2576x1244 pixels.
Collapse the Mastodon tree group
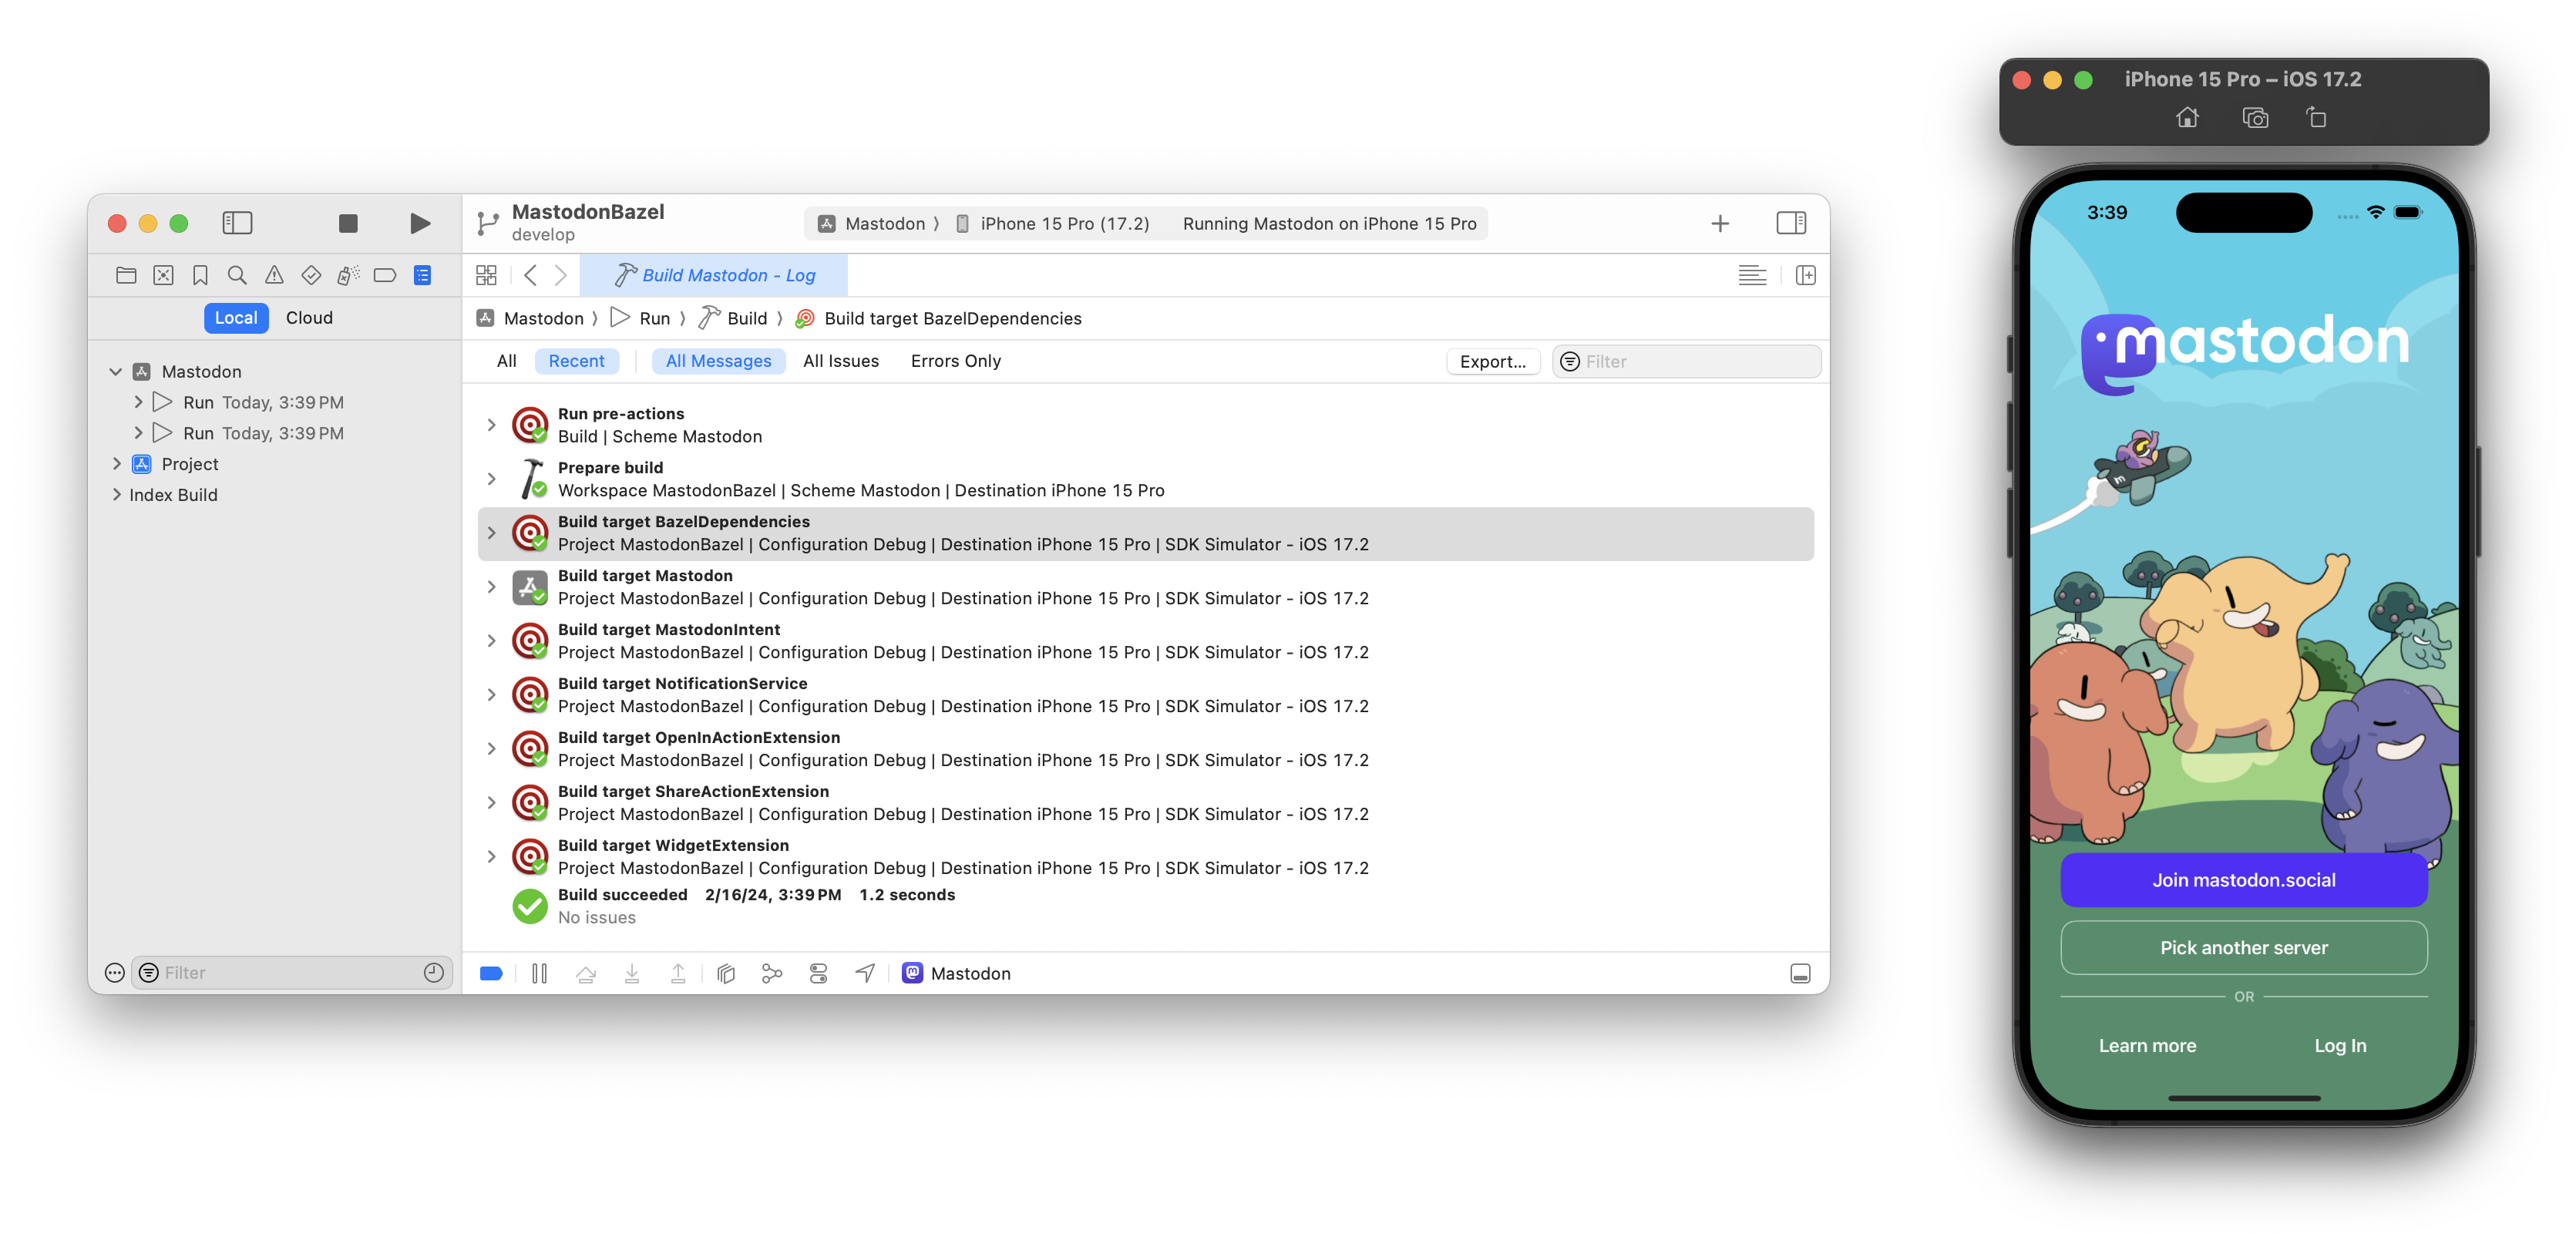pos(116,371)
